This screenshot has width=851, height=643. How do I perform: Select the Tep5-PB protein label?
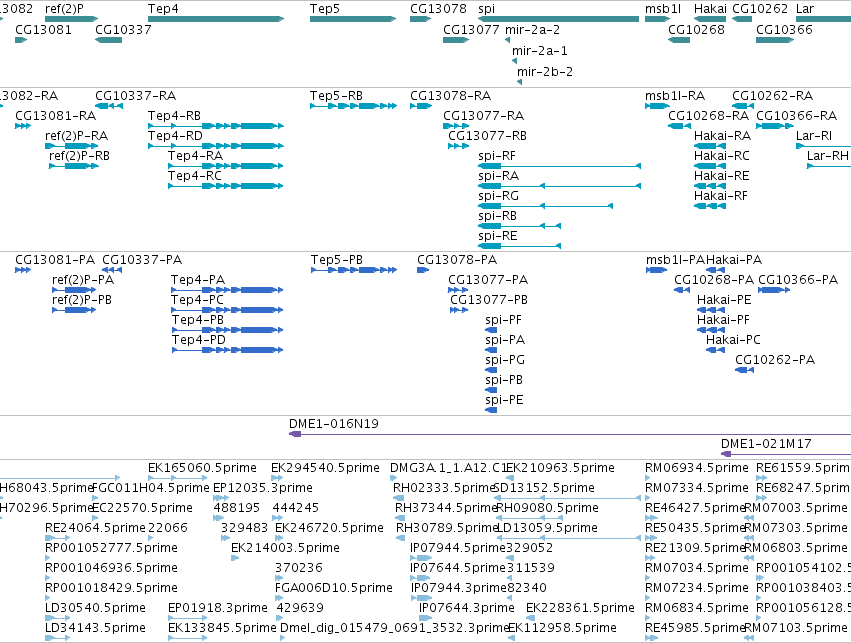[x=336, y=260]
